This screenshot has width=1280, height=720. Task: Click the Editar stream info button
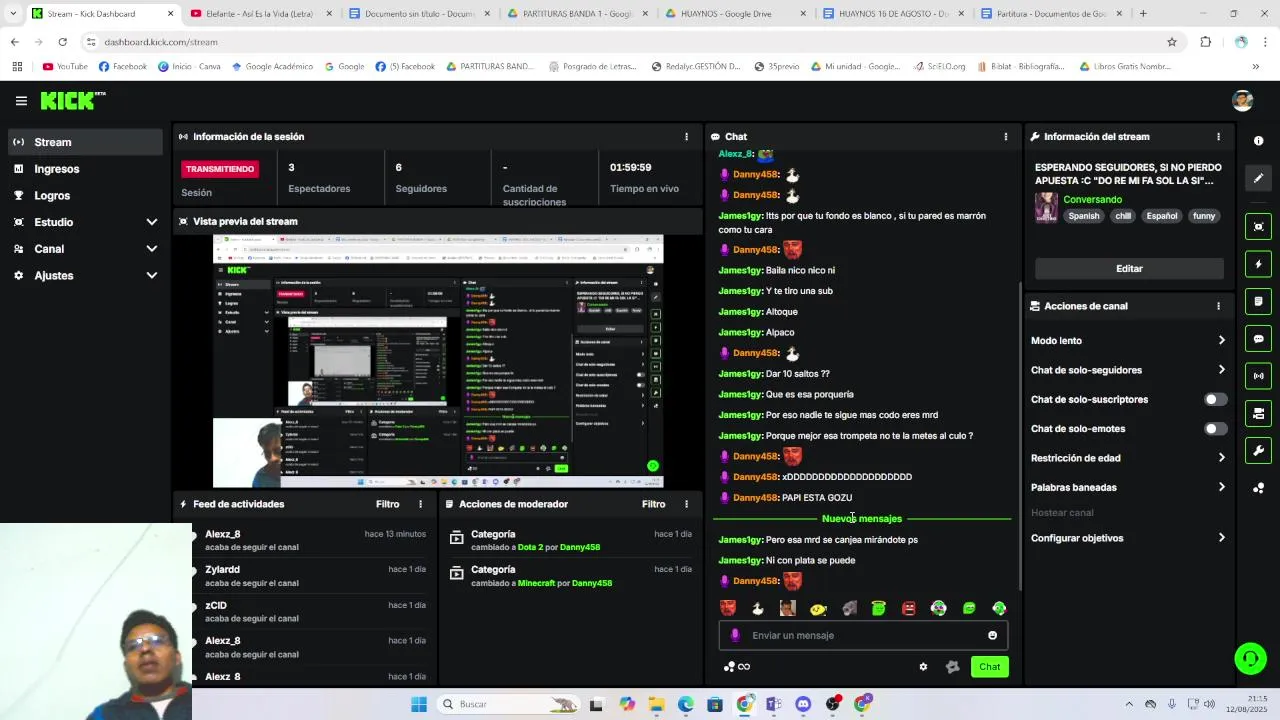(x=1129, y=268)
